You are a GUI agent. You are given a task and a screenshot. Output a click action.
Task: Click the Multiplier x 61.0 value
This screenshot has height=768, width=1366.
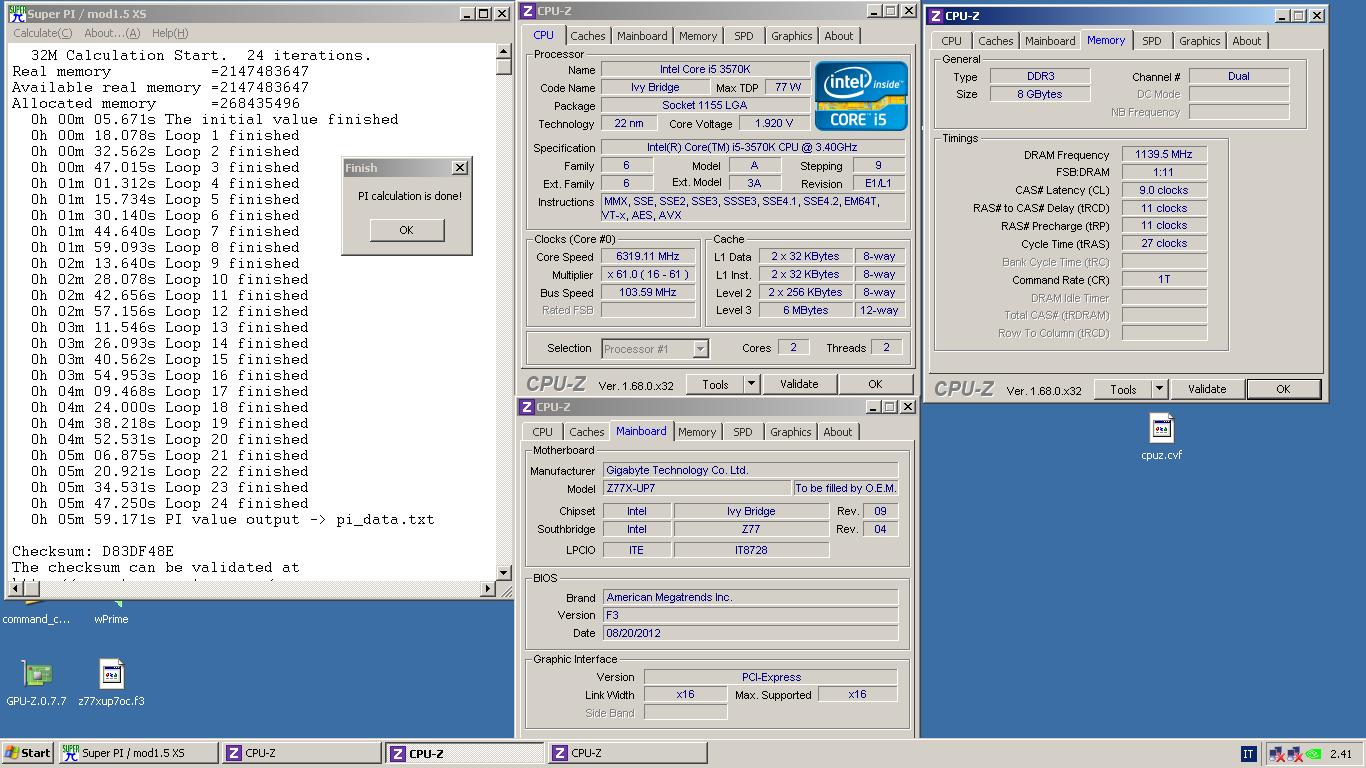648,275
